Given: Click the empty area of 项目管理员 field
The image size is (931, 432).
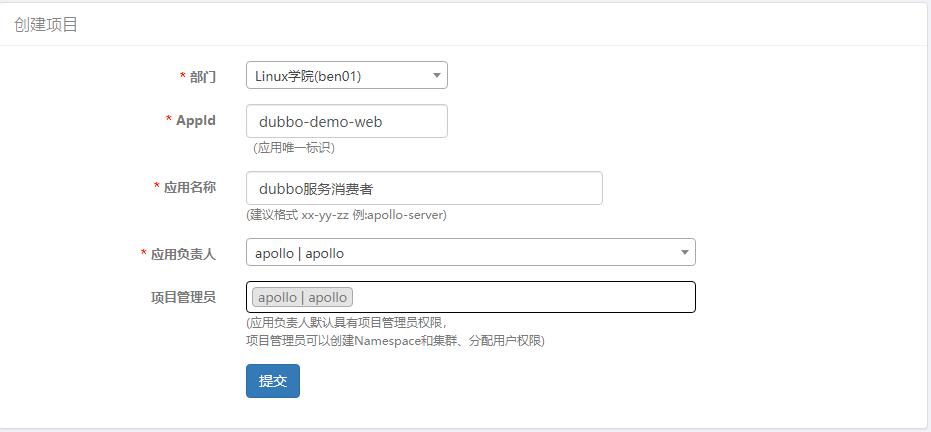Looking at the screenshot, I should point(520,297).
